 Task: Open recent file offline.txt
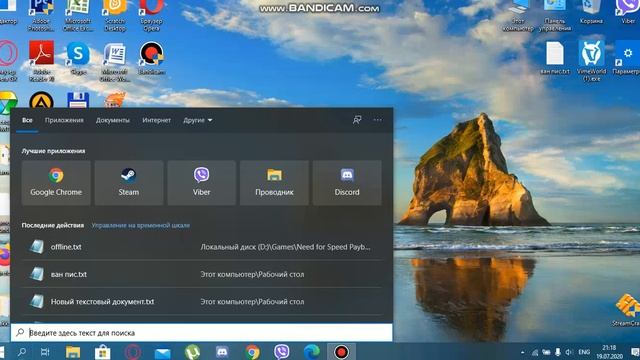pos(202,247)
